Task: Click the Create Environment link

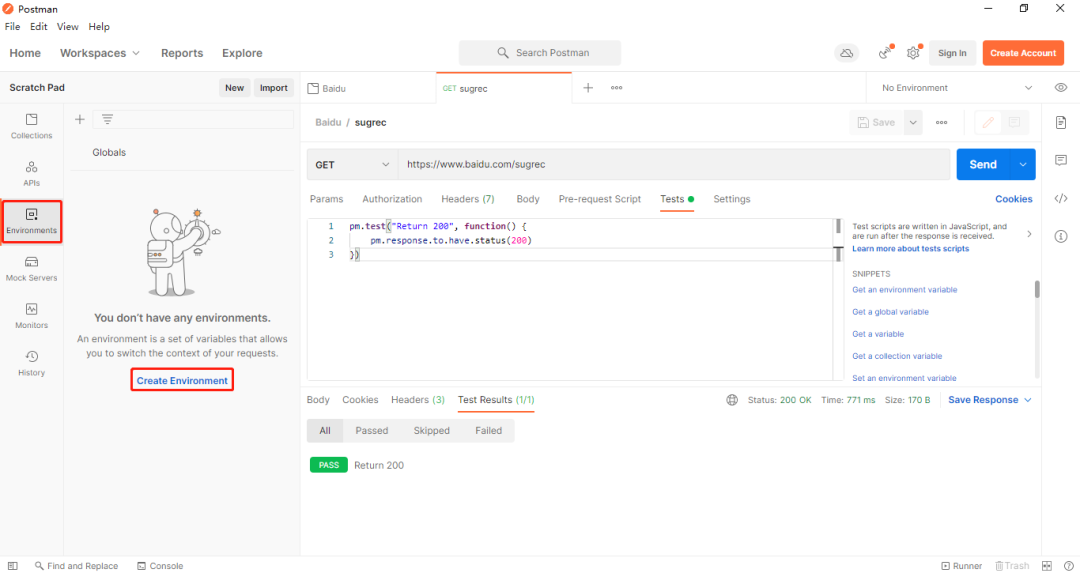Action: [182, 381]
